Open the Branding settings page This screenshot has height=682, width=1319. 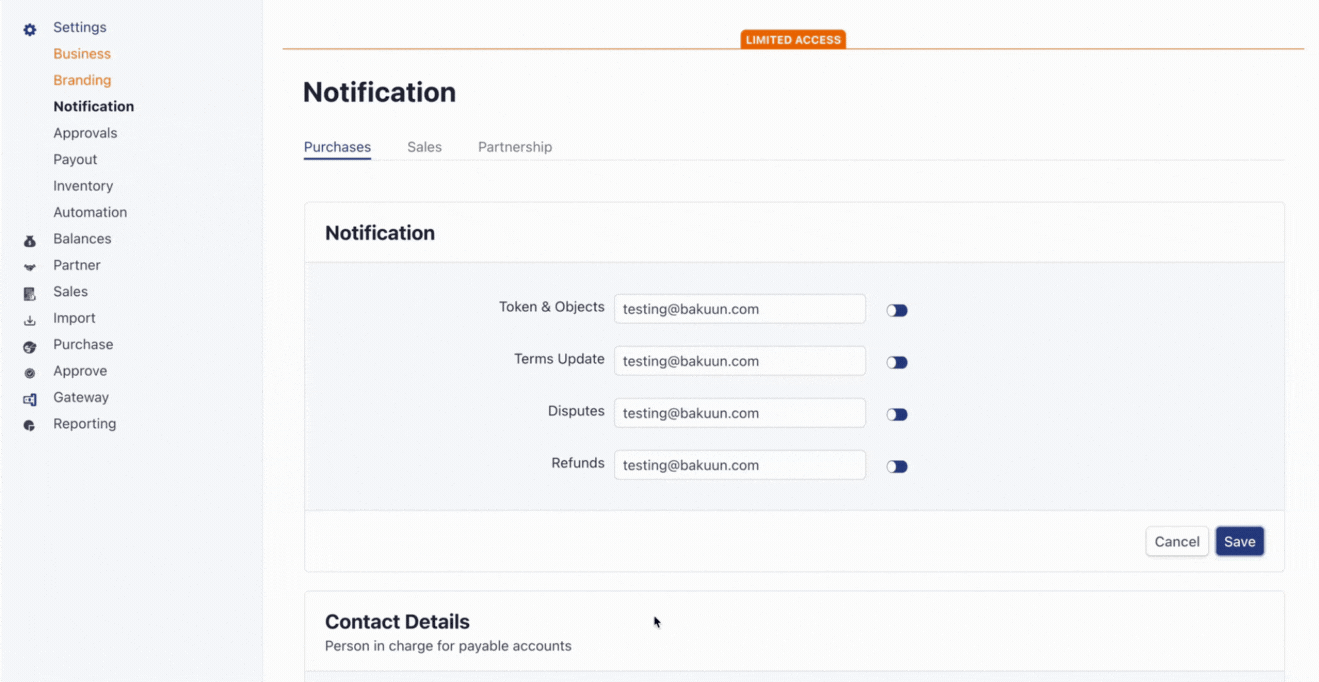coord(82,80)
